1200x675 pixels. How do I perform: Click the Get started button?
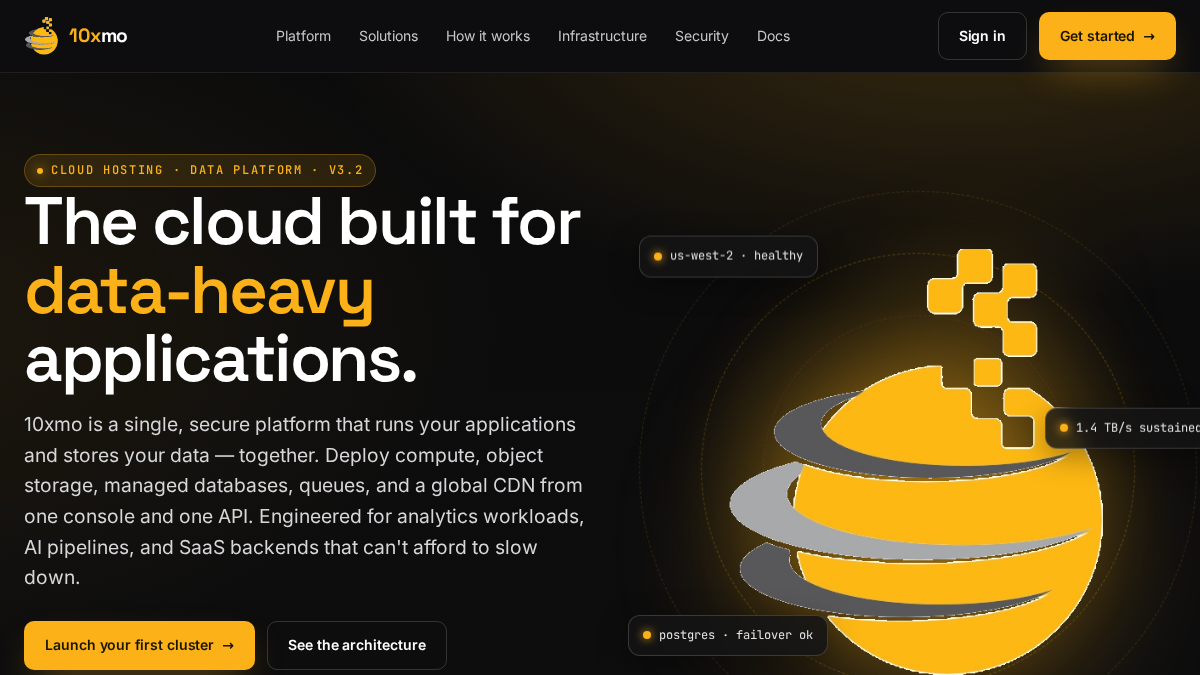(1107, 36)
